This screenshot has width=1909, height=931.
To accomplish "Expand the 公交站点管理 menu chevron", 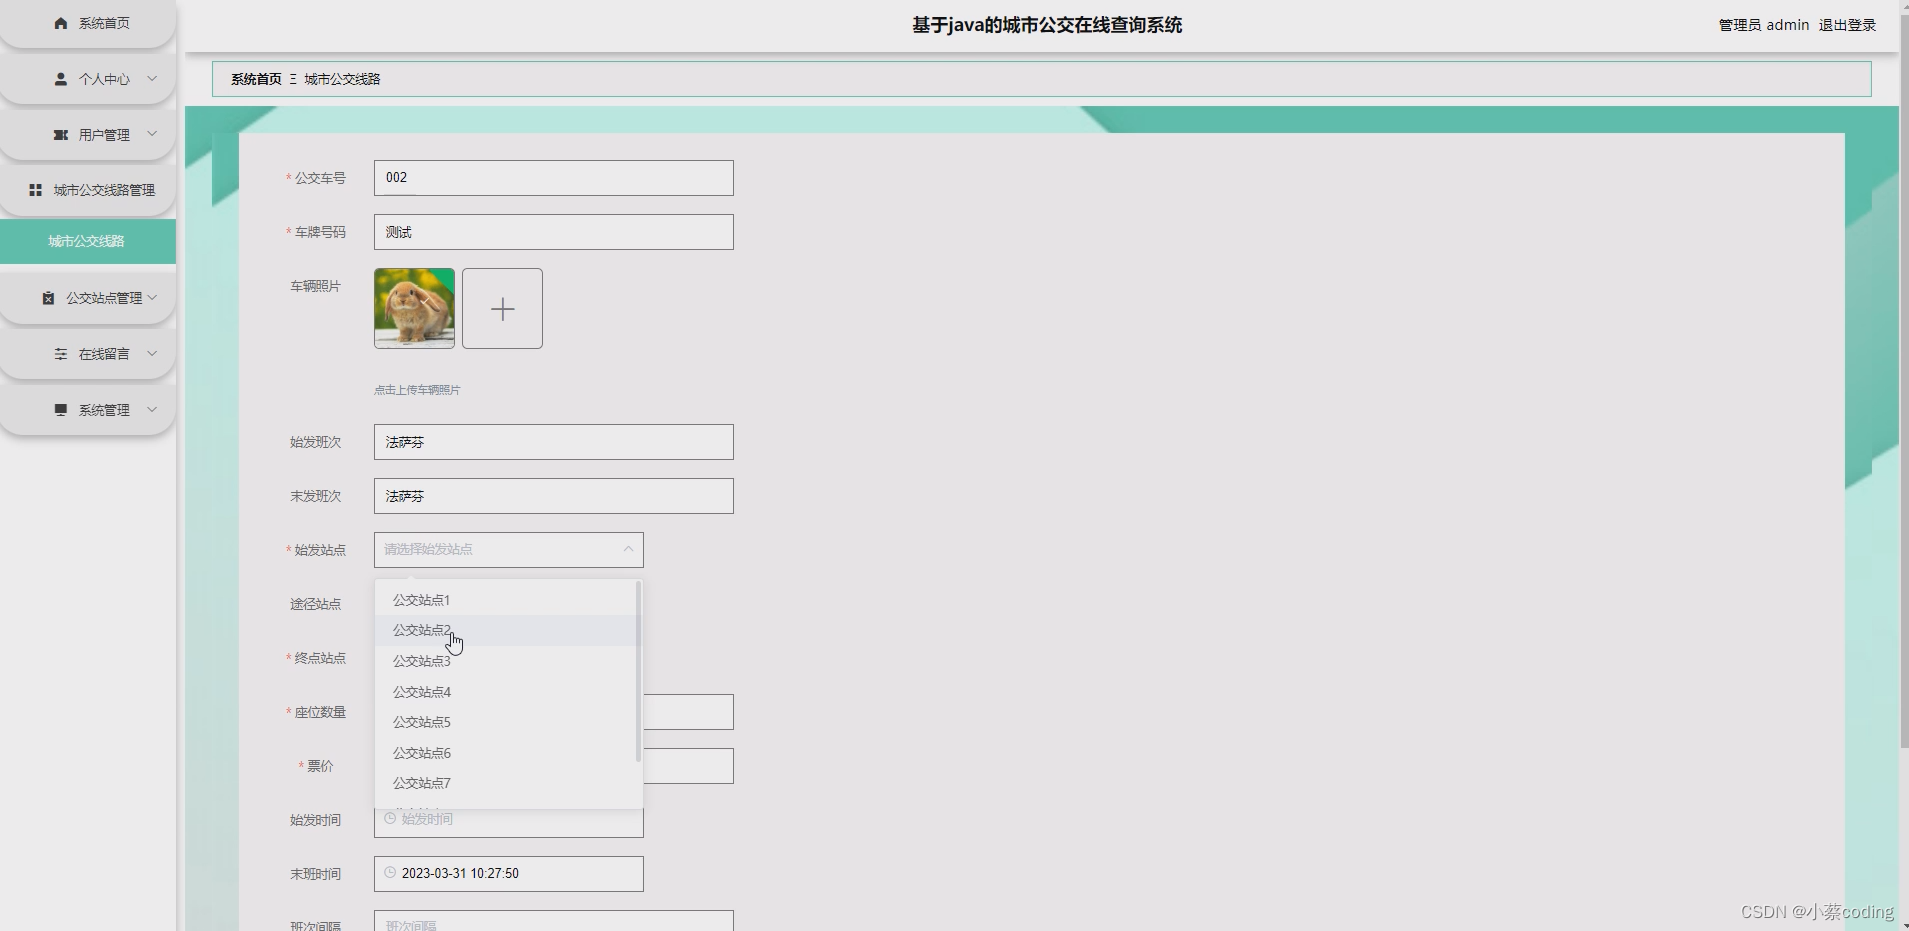I will pos(152,297).
